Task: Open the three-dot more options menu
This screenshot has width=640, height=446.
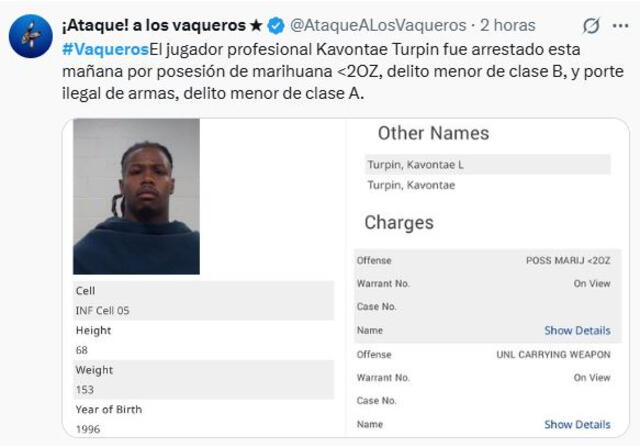Action: pos(620,25)
